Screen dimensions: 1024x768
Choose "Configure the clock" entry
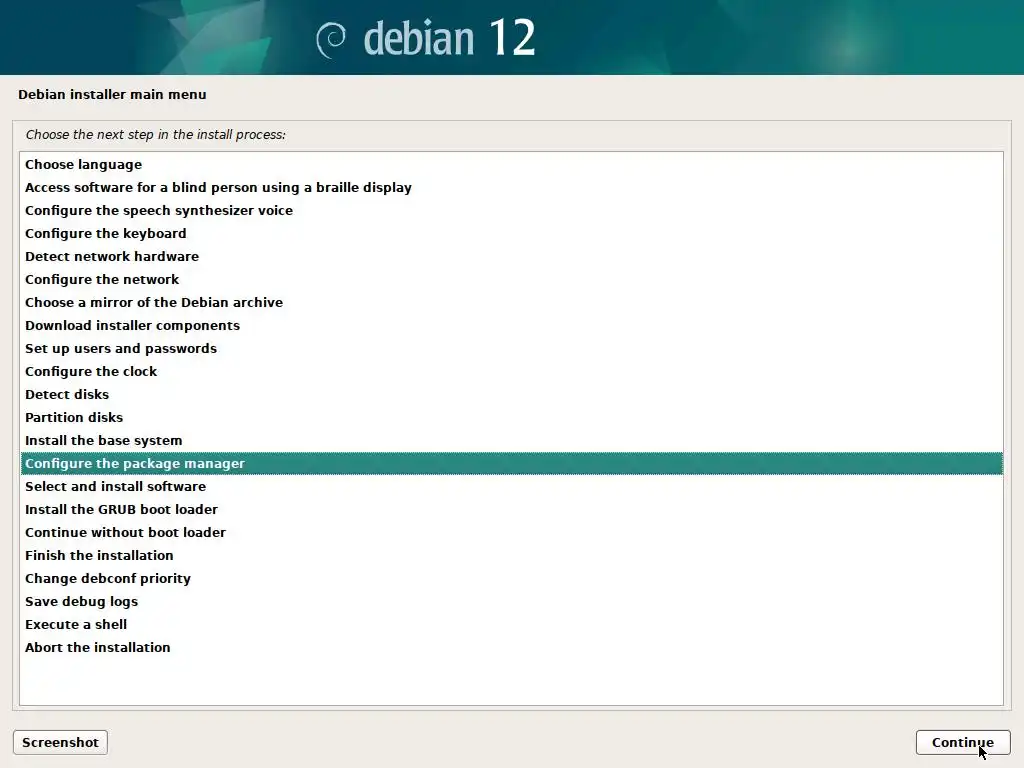[511, 372]
